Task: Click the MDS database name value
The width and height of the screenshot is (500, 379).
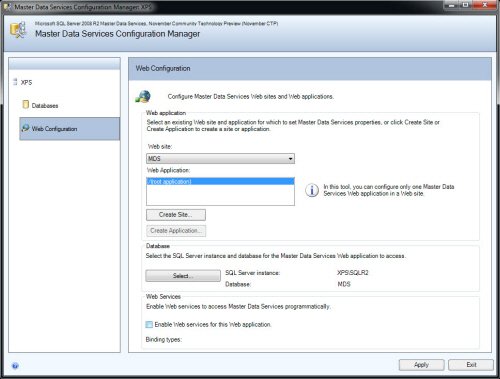Action: point(344,284)
